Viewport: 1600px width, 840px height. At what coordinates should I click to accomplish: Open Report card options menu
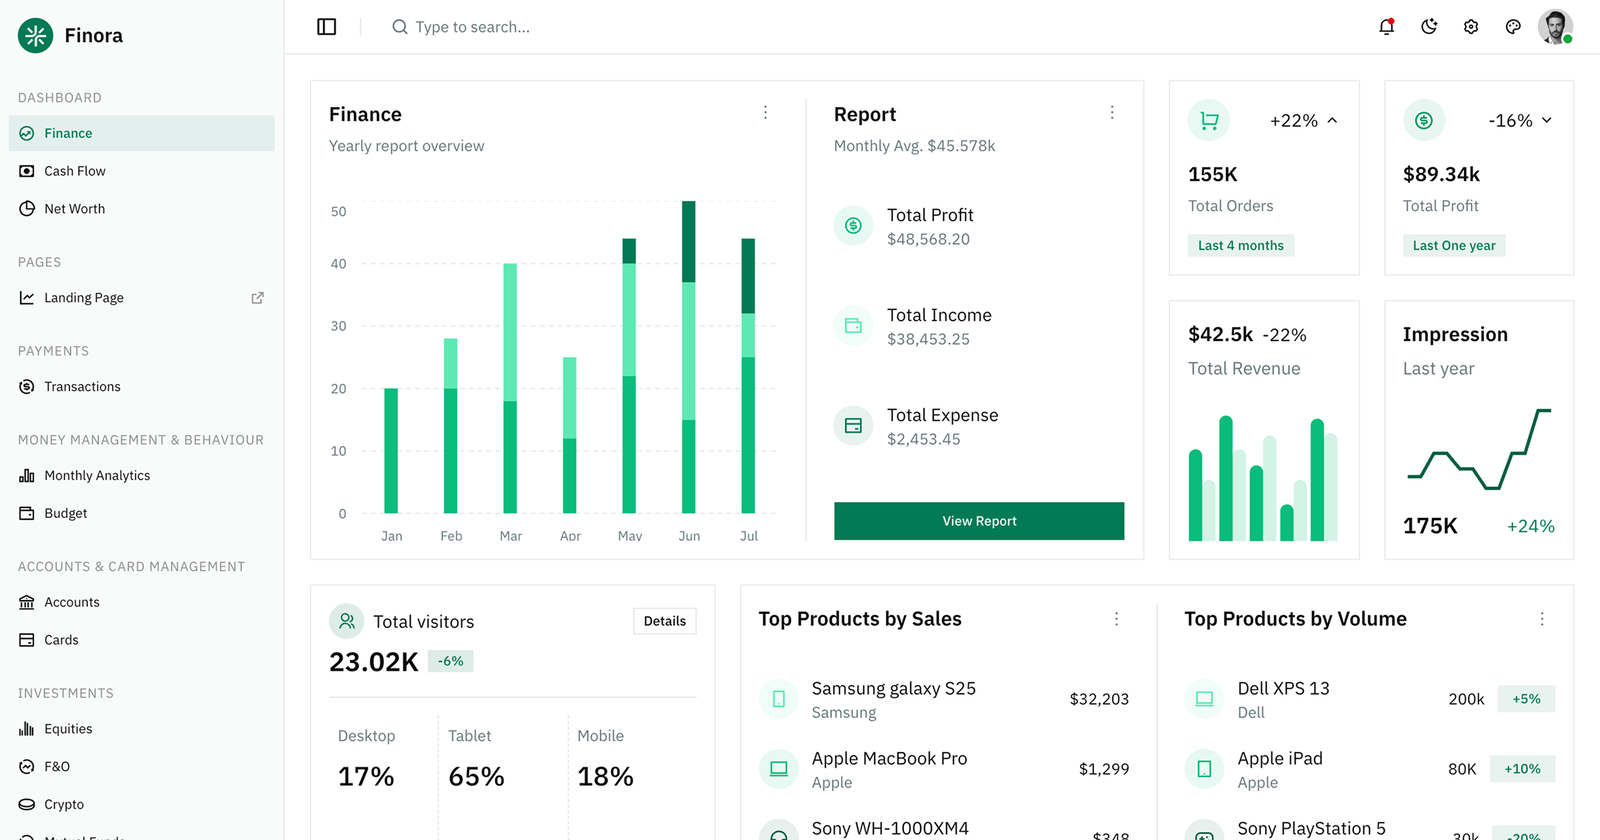click(x=1112, y=113)
